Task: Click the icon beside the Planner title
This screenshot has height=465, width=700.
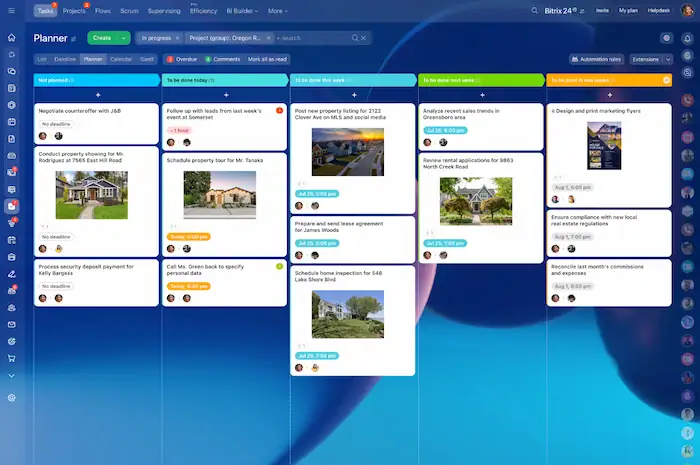Action: click(x=74, y=39)
